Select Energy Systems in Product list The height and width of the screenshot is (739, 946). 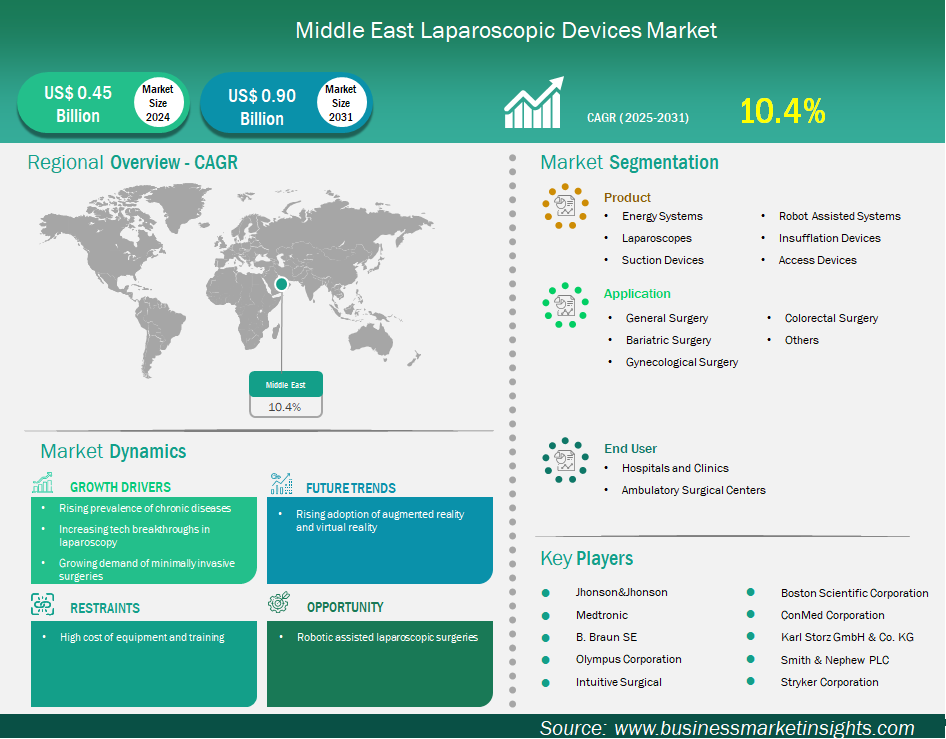pos(662,216)
